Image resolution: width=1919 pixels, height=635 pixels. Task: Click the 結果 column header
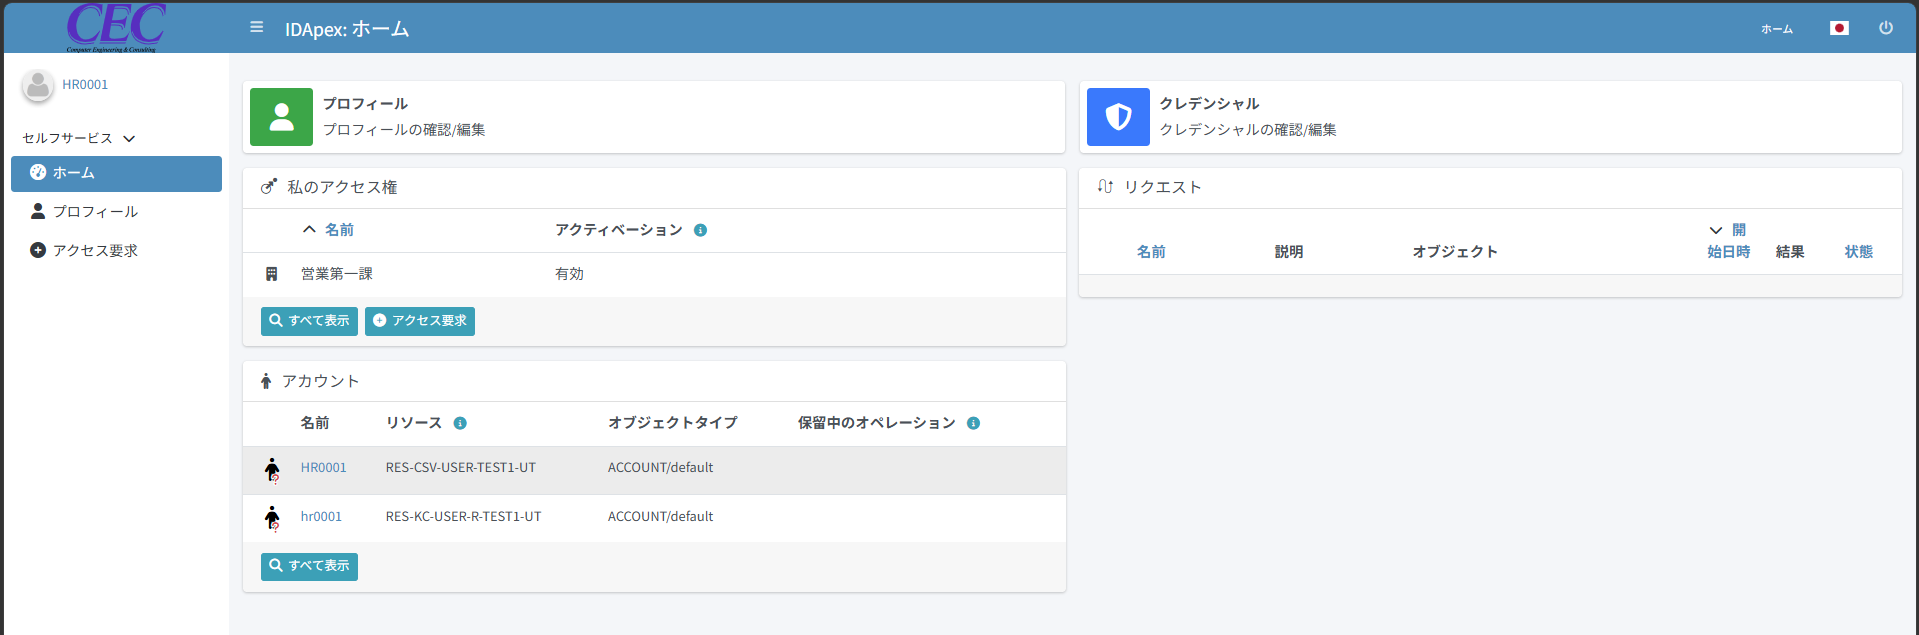1790,252
